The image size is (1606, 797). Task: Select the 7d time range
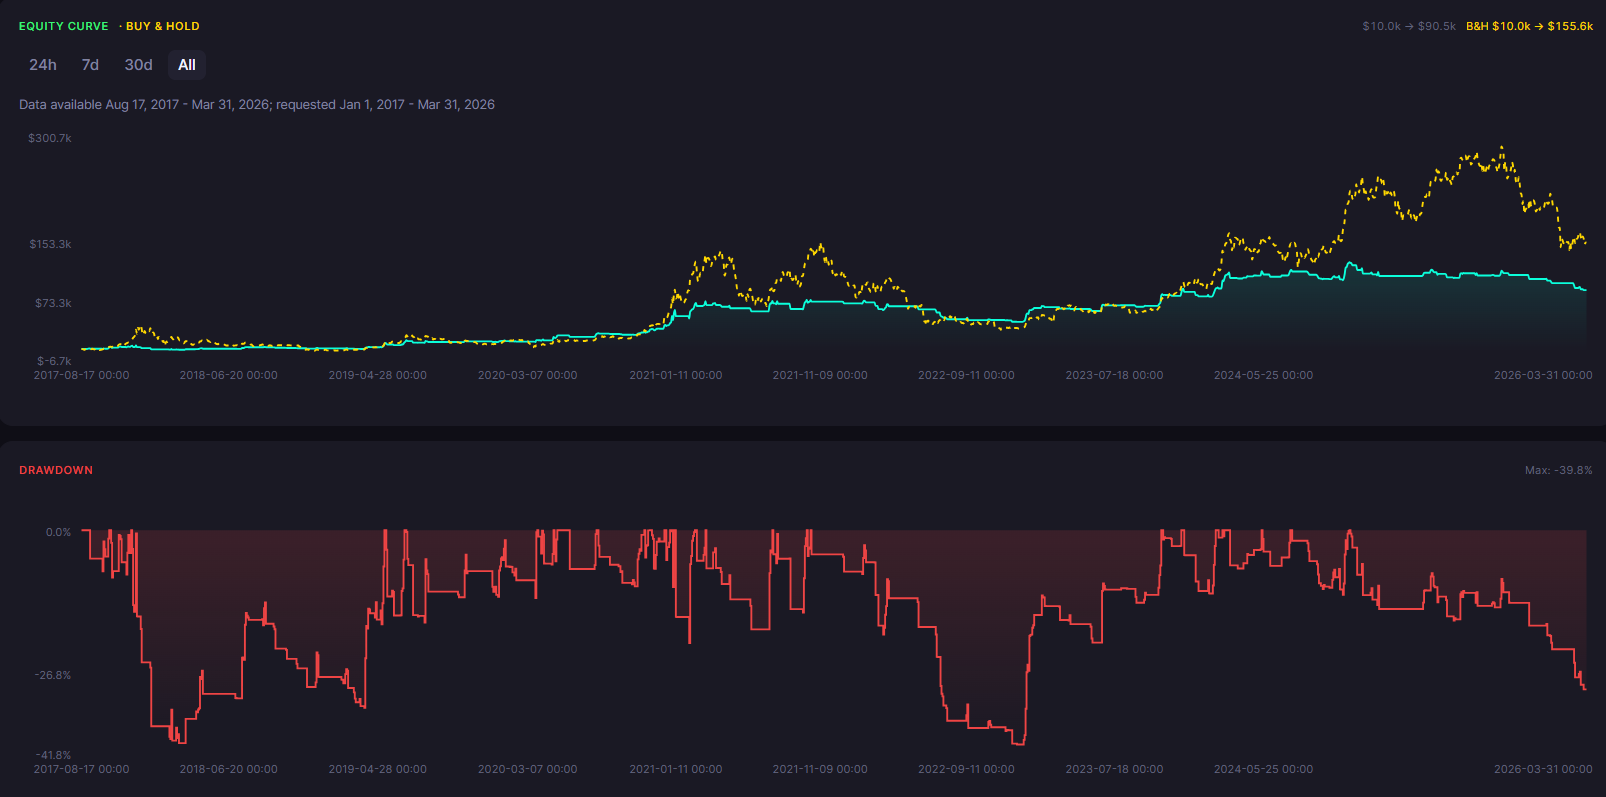tap(90, 65)
